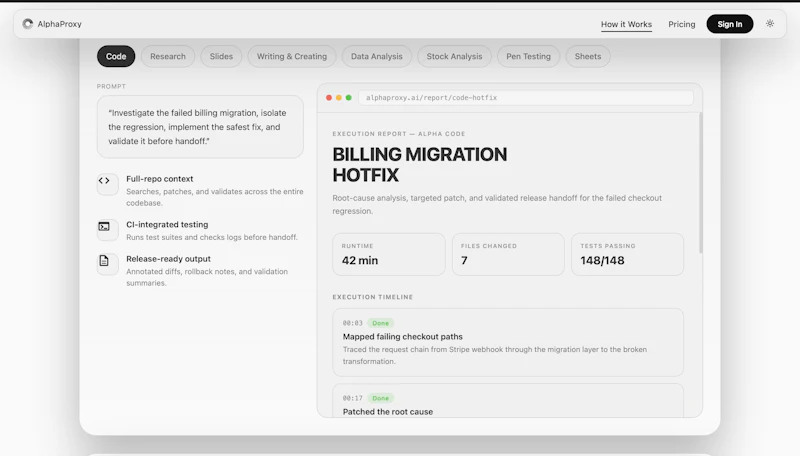Click the Tests Passing 148/148 card
This screenshot has width=800, height=456.
click(x=628, y=255)
